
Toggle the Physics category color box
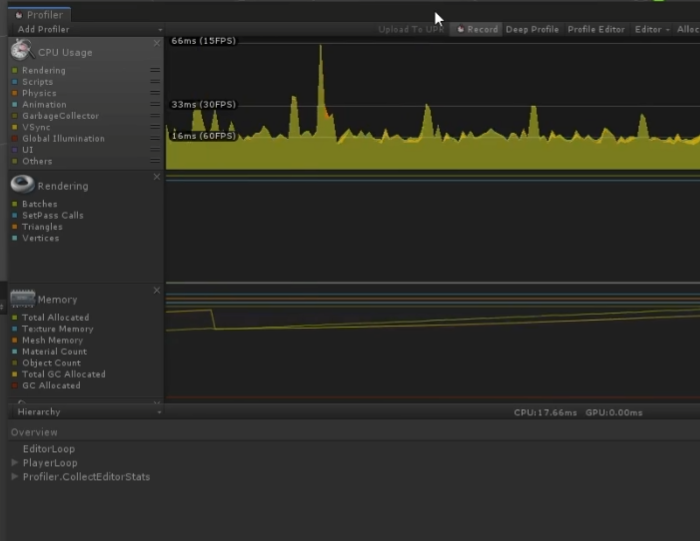15,93
